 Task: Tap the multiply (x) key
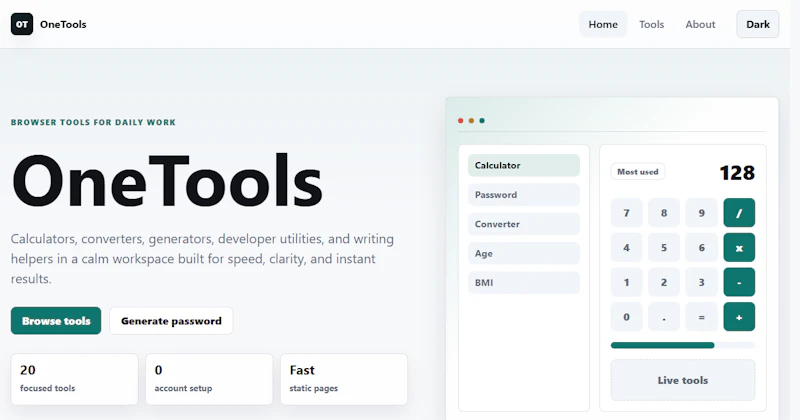click(739, 248)
